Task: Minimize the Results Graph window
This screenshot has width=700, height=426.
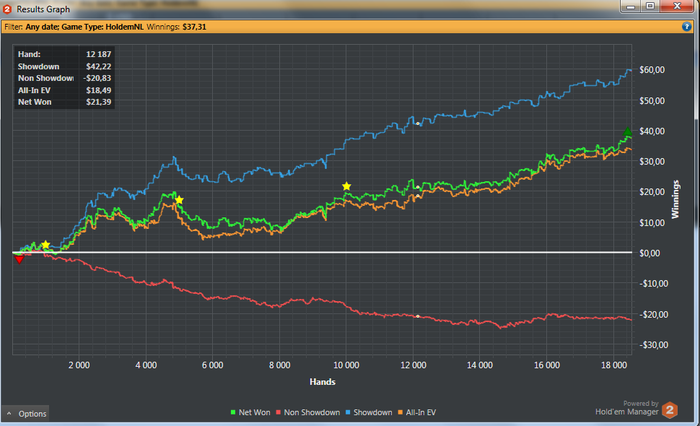Action: tap(630, 6)
